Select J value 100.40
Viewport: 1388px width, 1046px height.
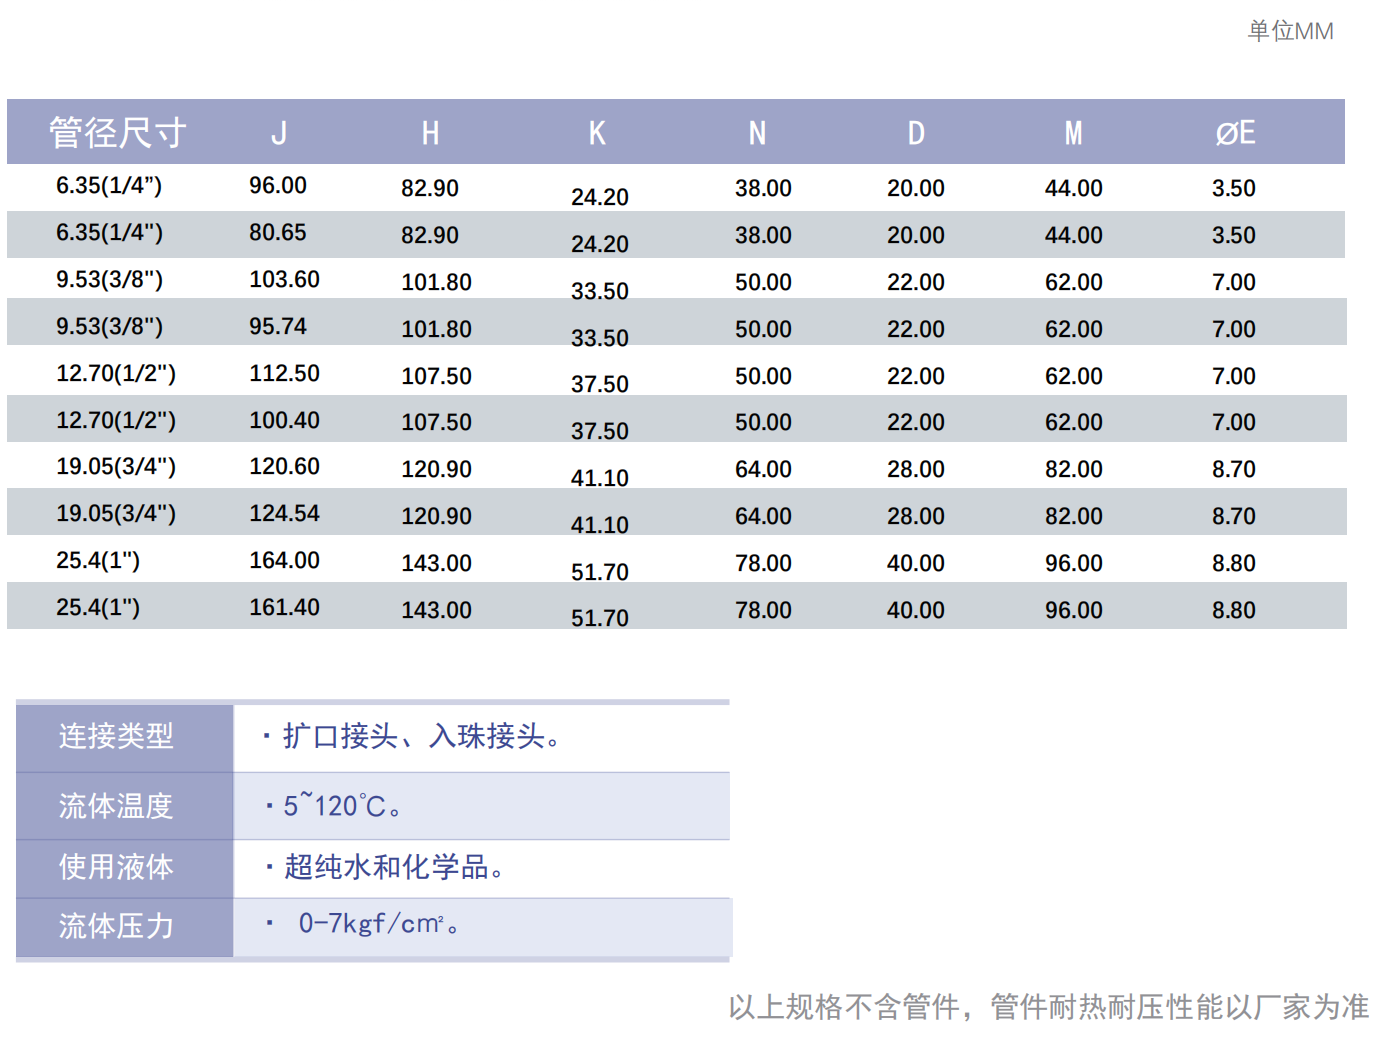pyautogui.click(x=284, y=420)
